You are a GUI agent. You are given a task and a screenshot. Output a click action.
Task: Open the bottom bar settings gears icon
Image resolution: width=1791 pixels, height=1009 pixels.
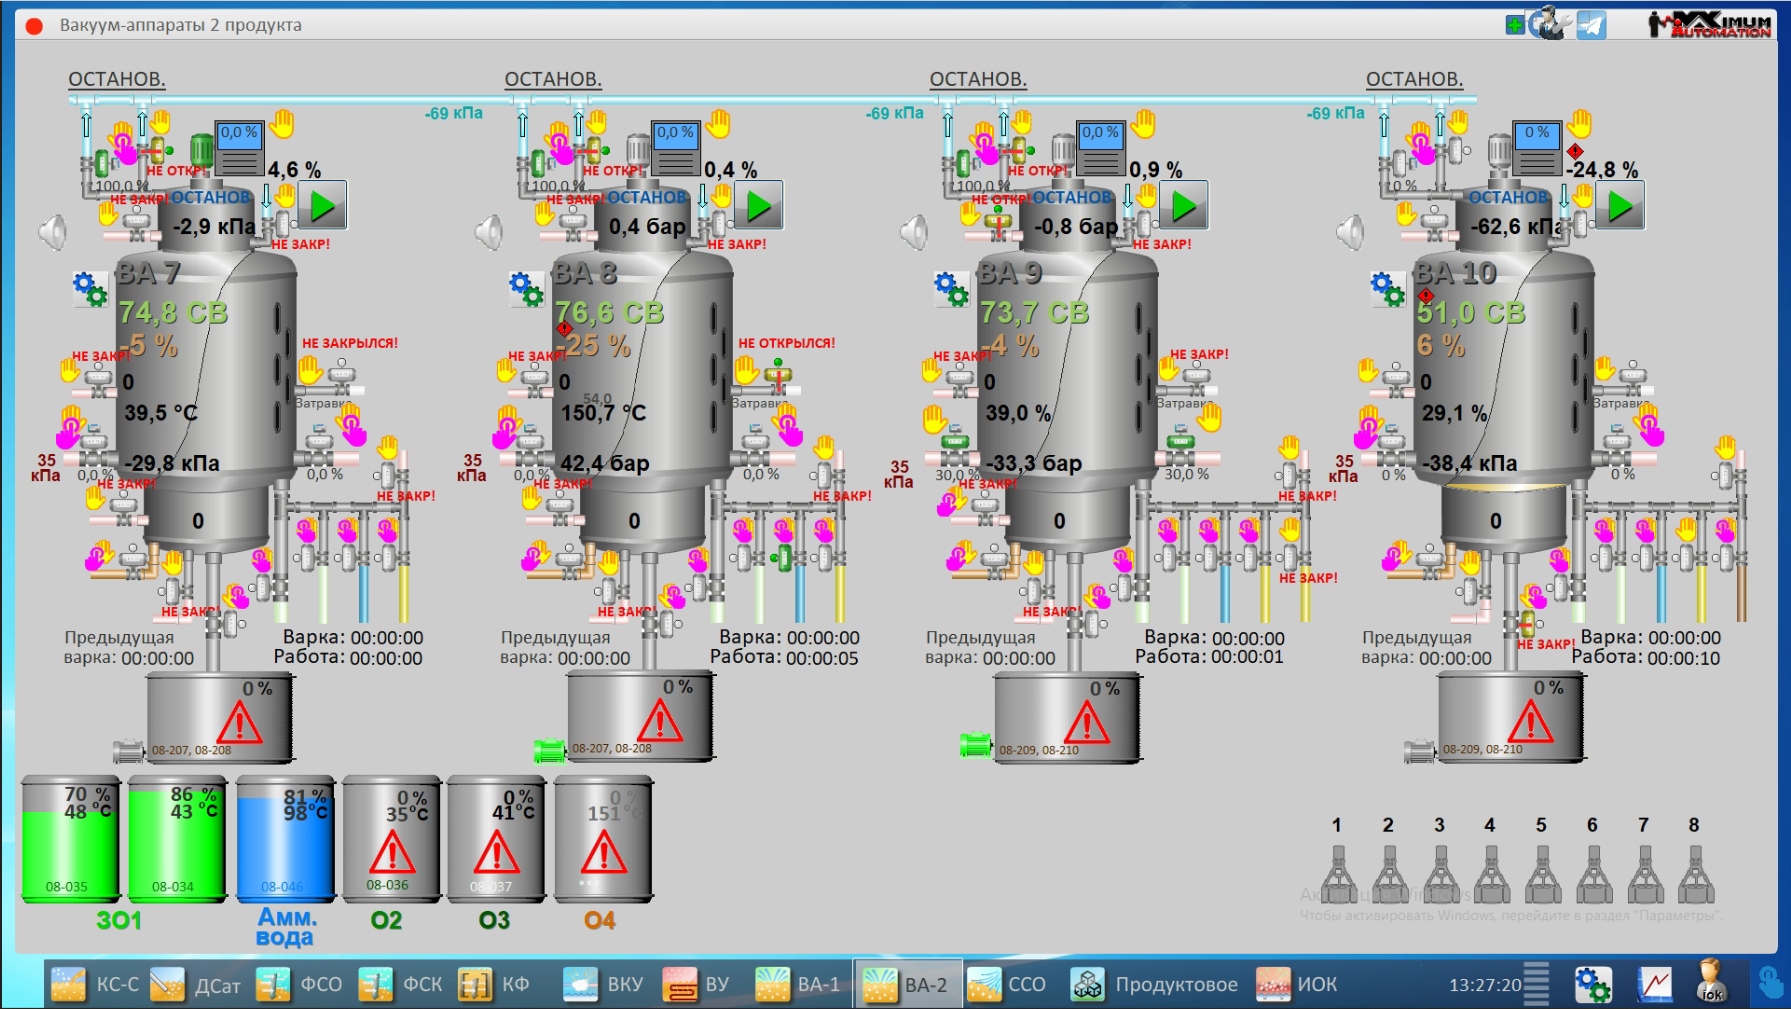click(x=1592, y=985)
